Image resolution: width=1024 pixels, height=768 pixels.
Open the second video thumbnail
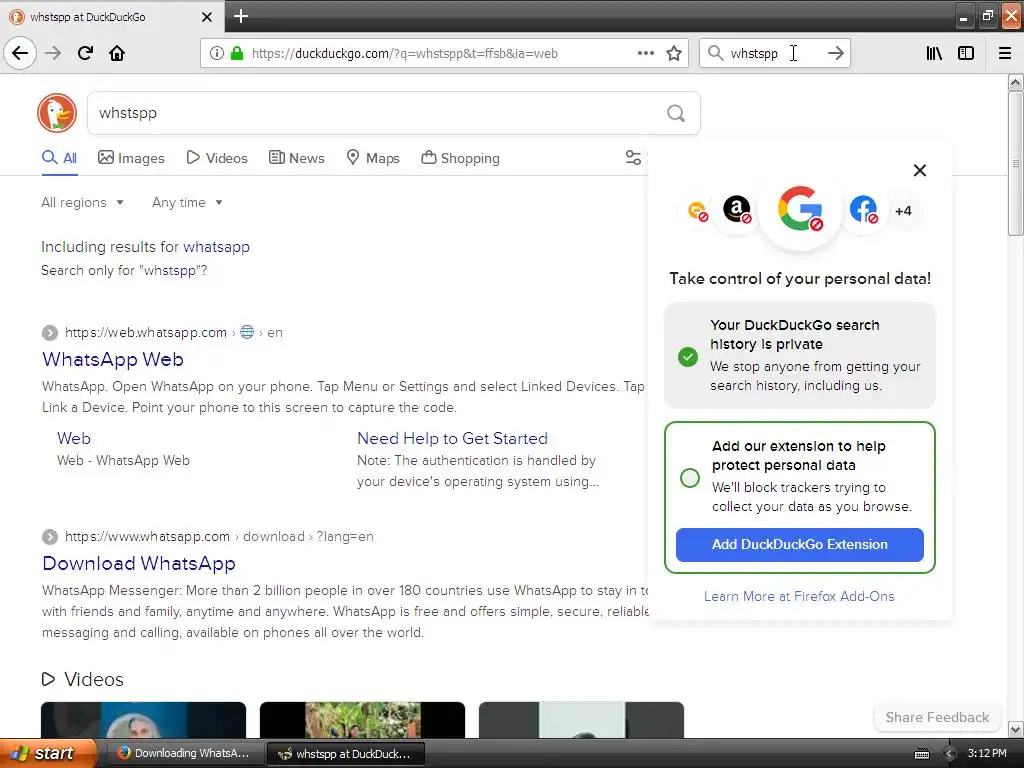(362, 720)
